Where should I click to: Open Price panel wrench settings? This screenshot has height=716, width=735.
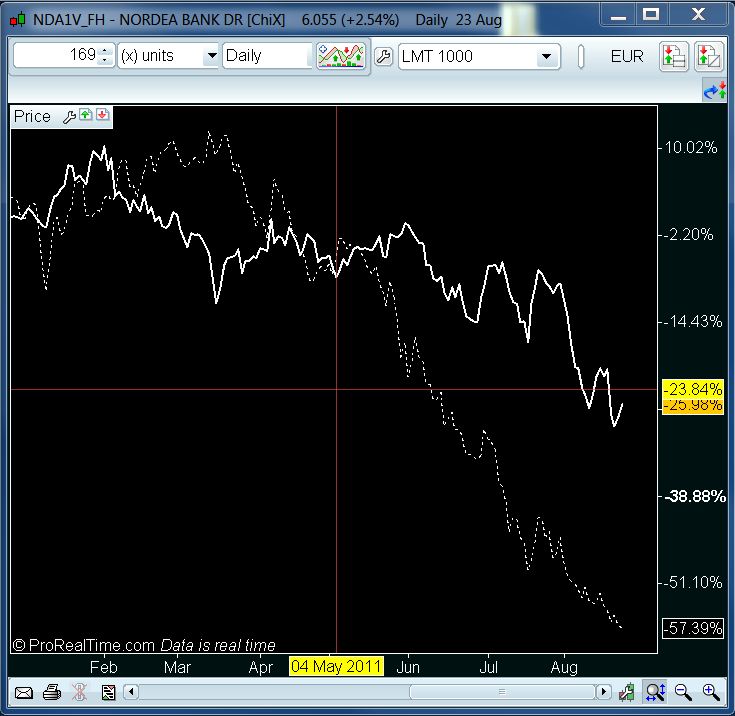click(x=69, y=117)
